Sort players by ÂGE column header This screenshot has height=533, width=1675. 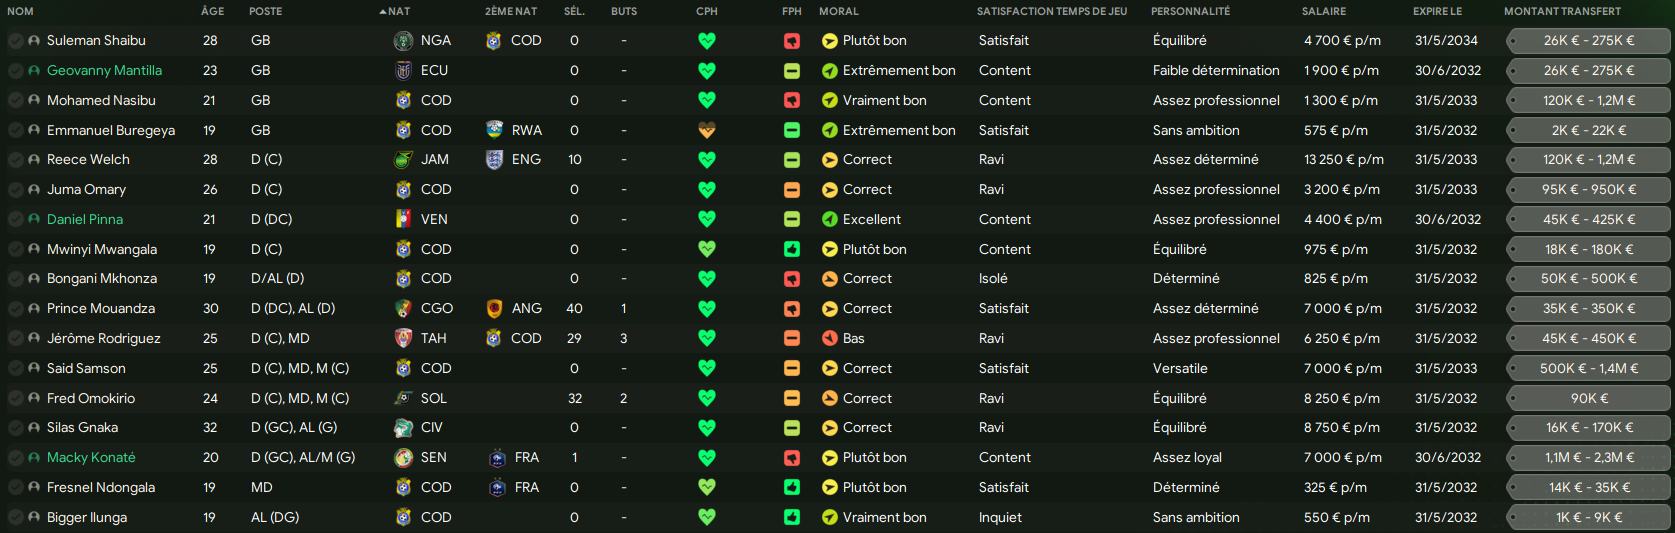(x=212, y=11)
